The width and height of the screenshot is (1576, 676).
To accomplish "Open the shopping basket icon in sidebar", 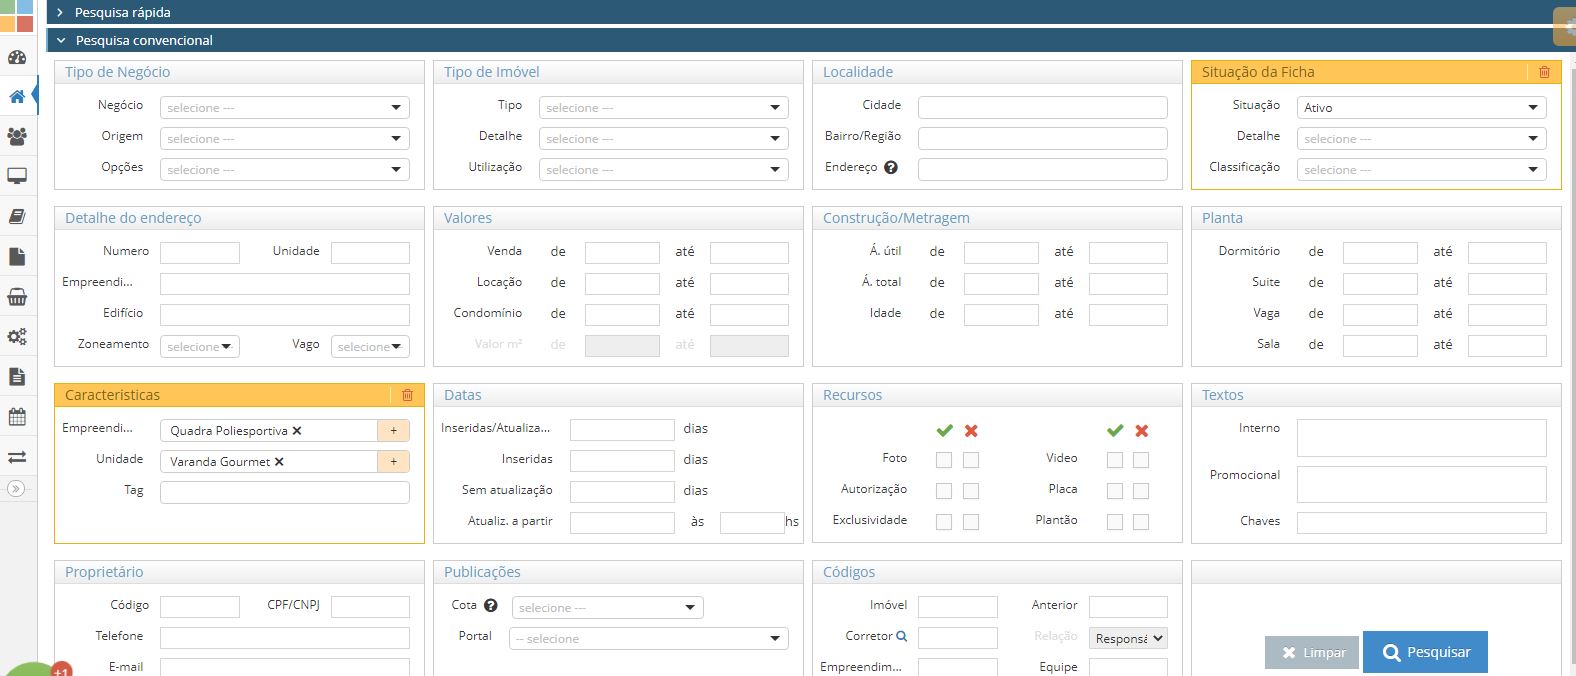I will [17, 297].
